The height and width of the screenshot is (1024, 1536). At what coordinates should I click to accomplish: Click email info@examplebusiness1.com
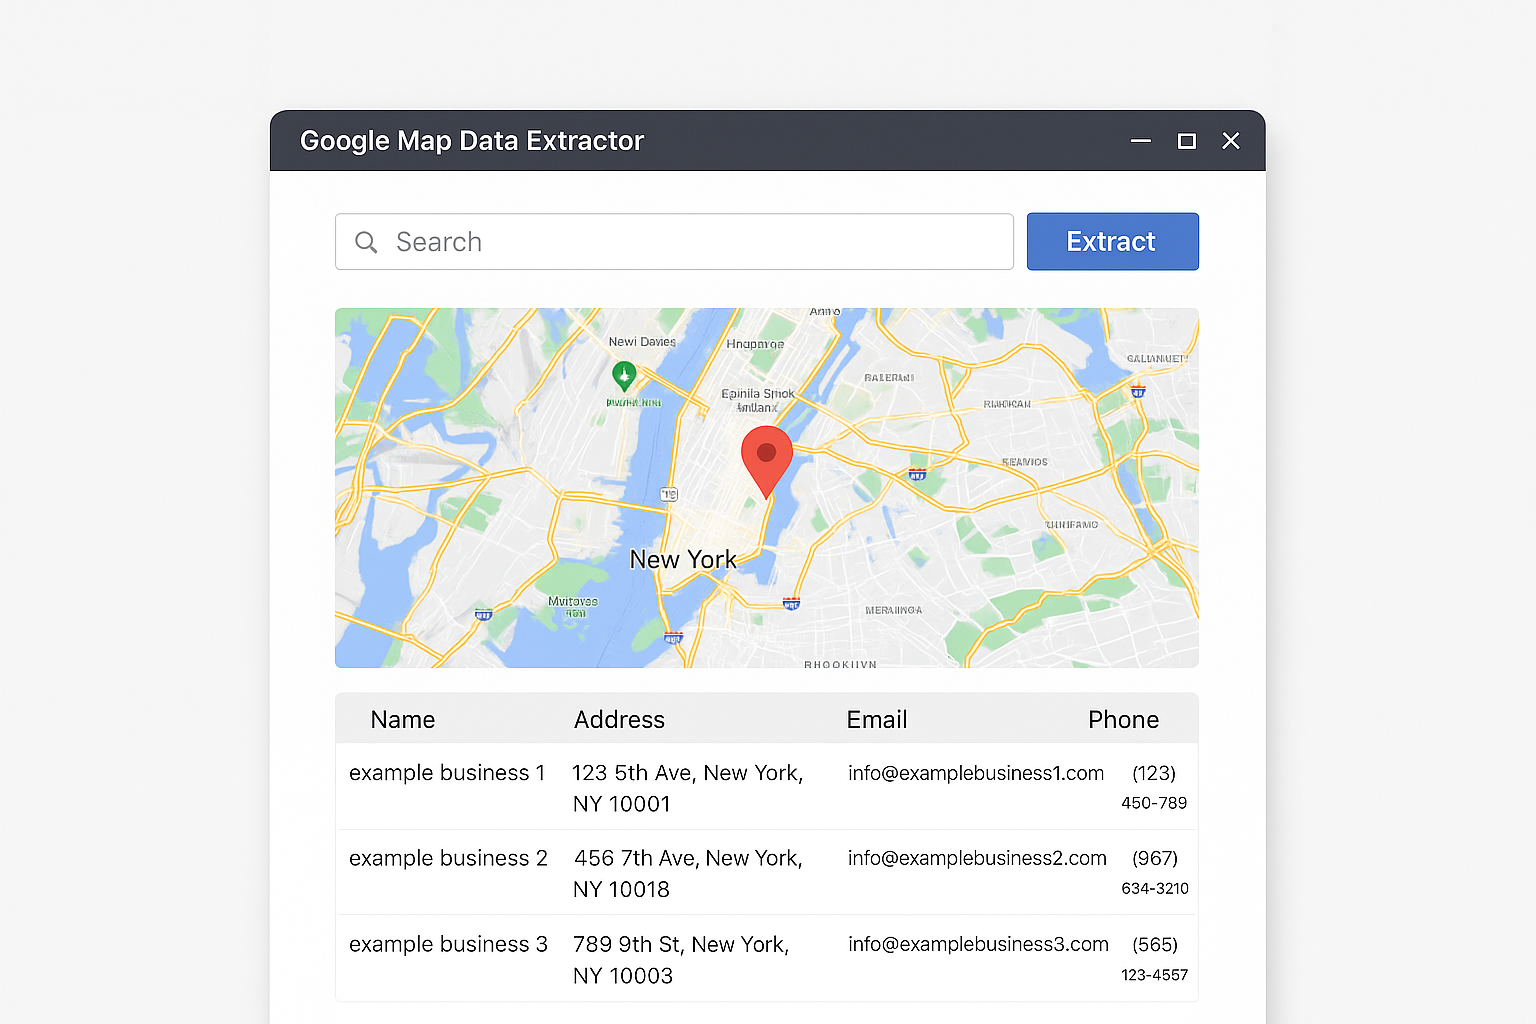click(976, 773)
